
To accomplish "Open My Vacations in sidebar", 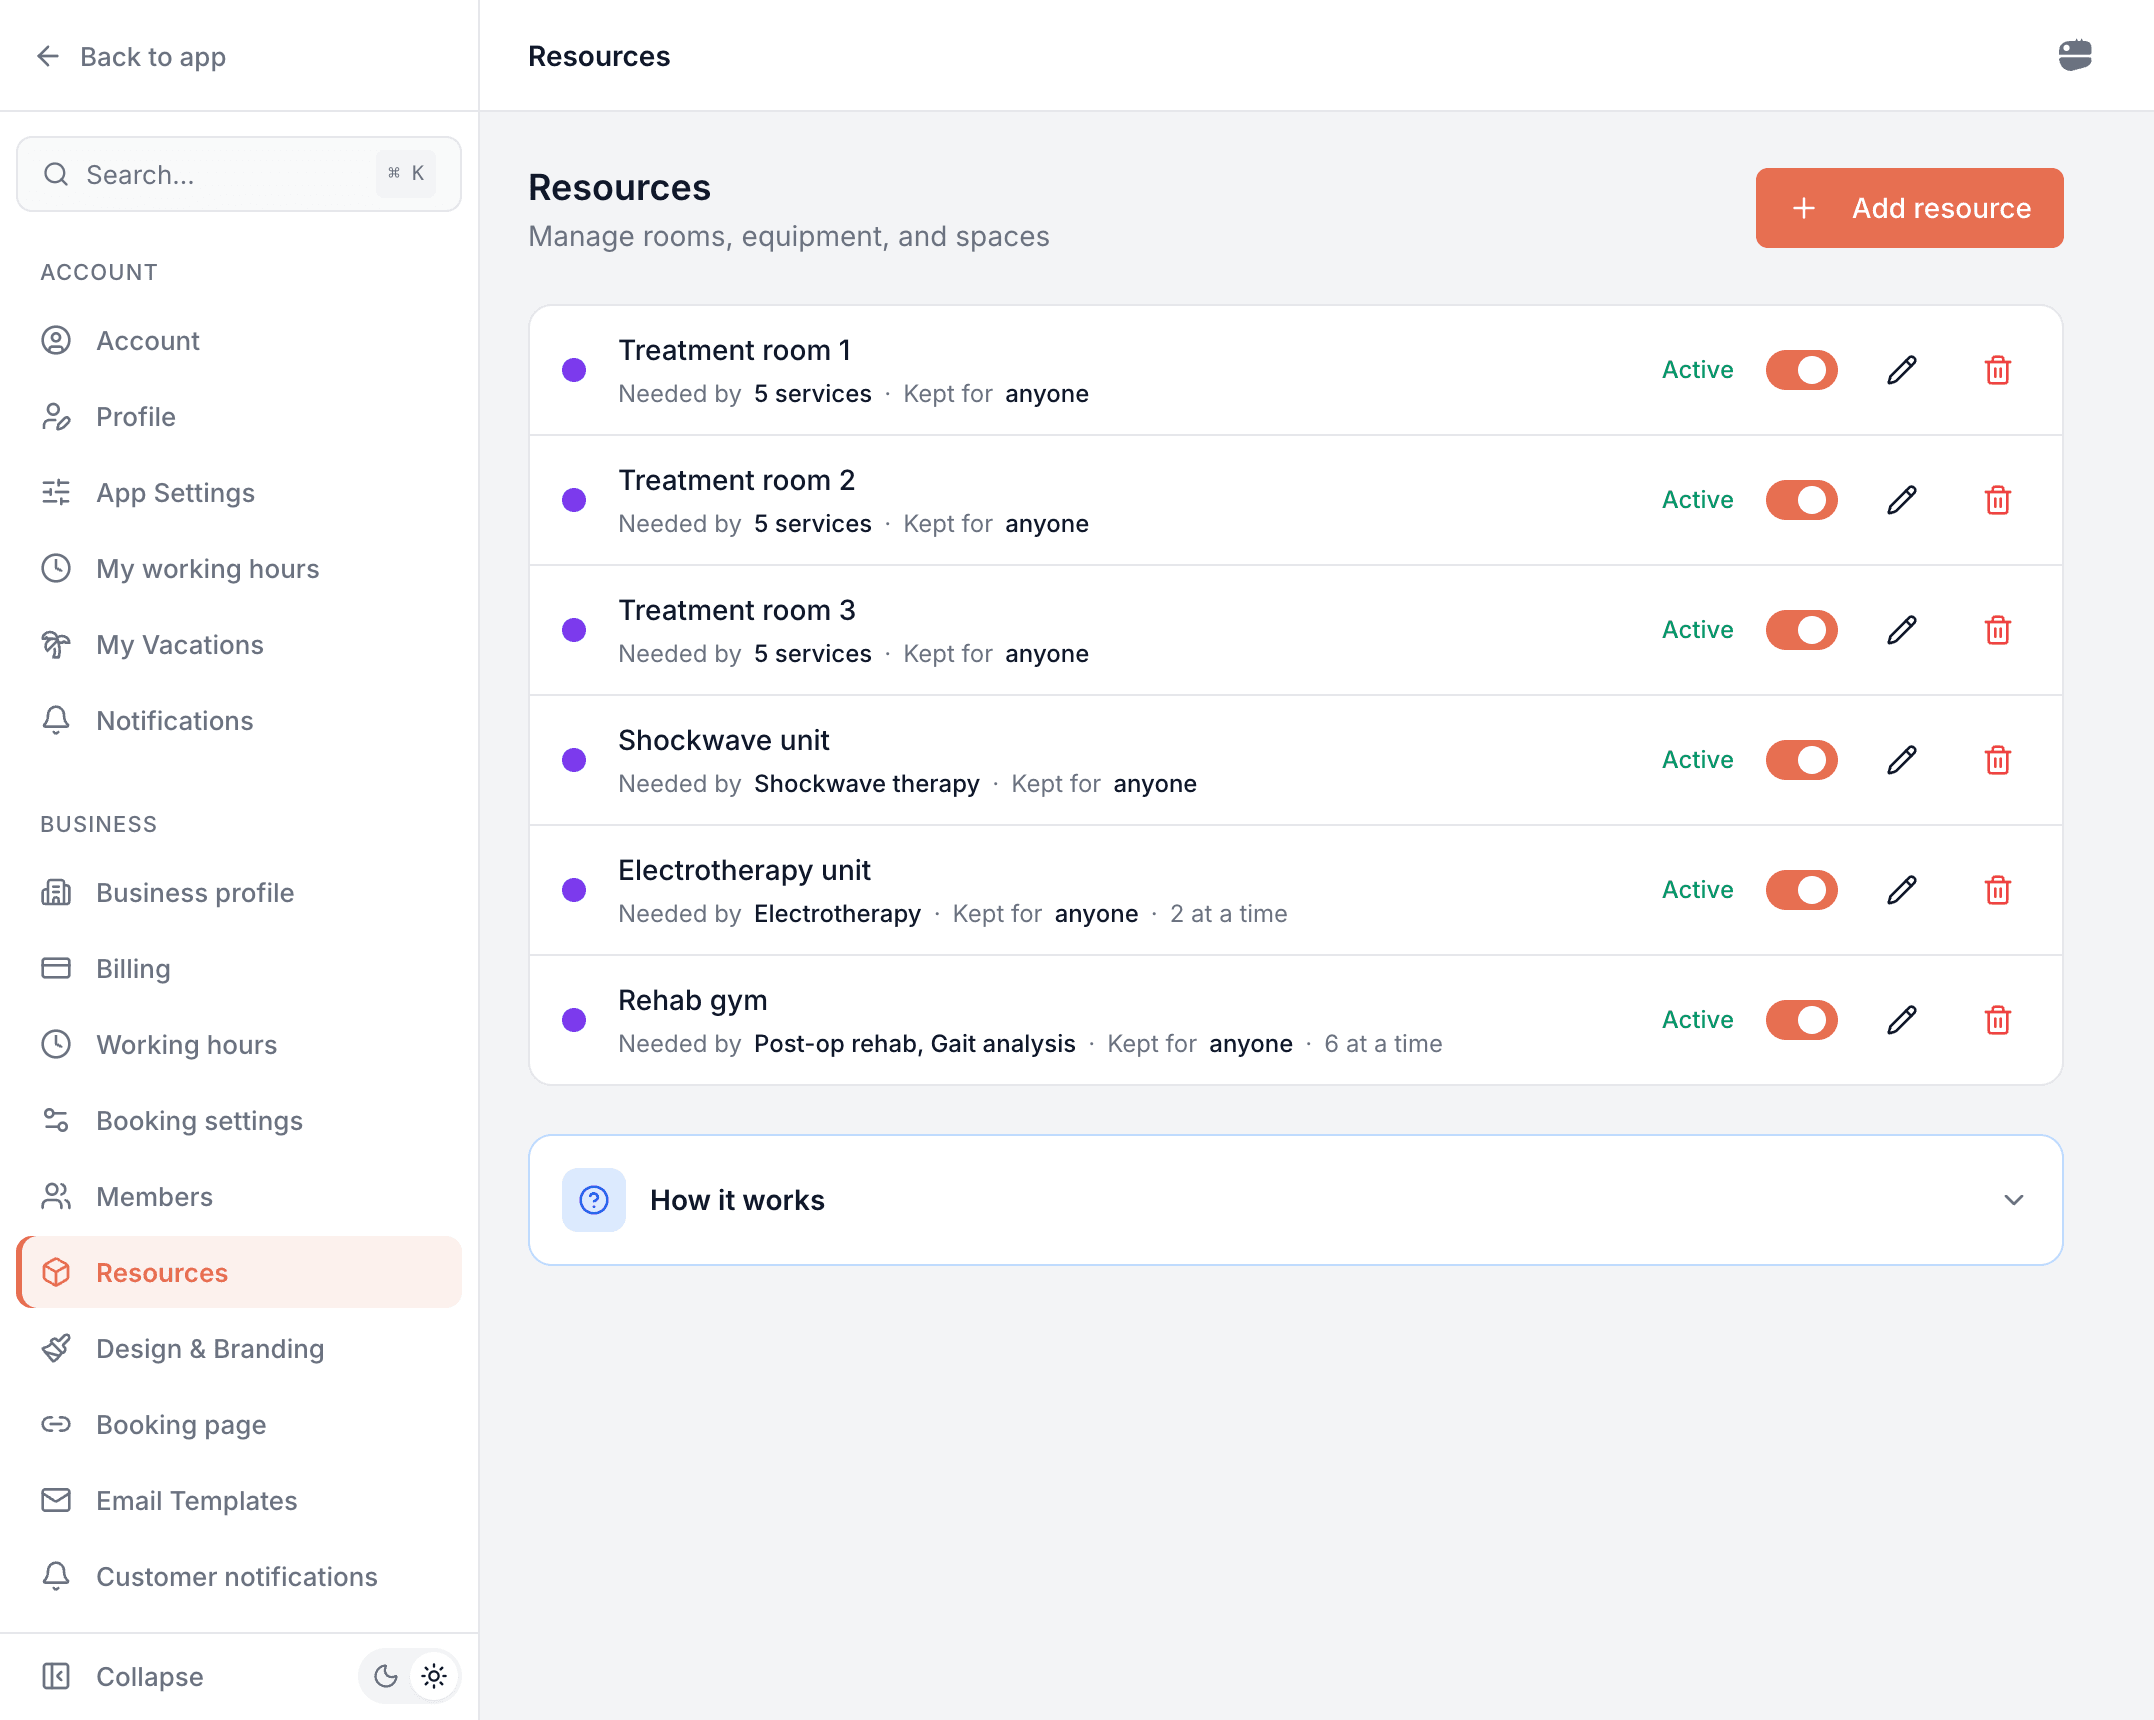I will pyautogui.click(x=239, y=645).
